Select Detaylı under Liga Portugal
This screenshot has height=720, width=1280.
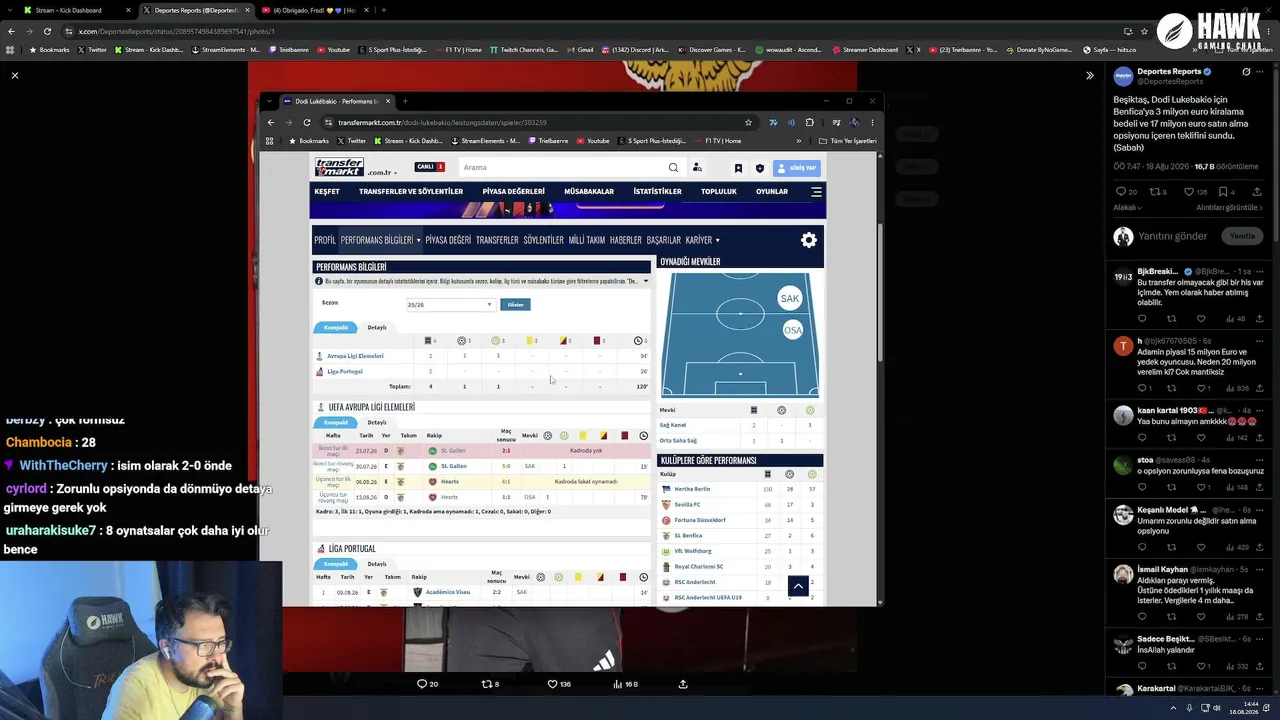pyautogui.click(x=377, y=564)
